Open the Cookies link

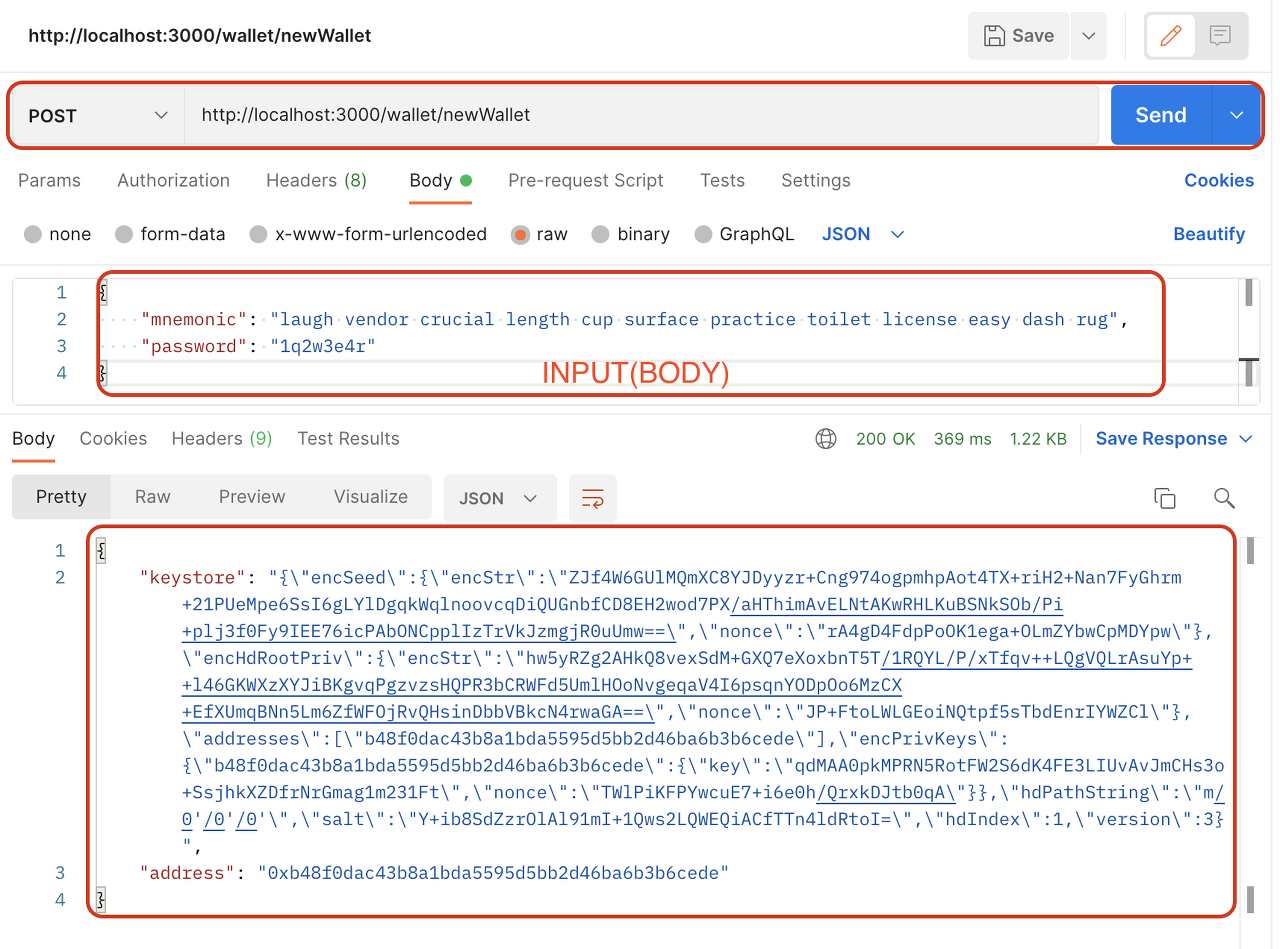tap(1219, 181)
